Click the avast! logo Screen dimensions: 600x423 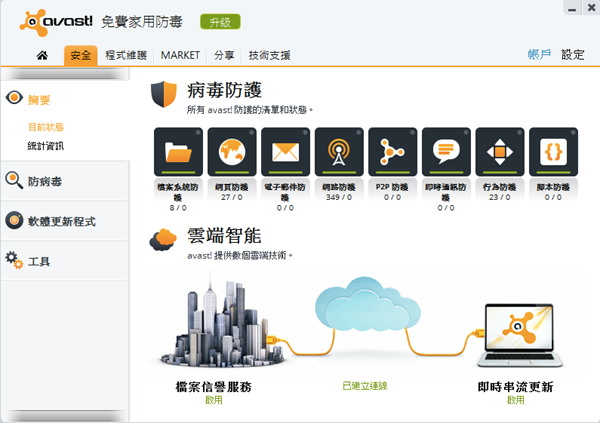56,23
